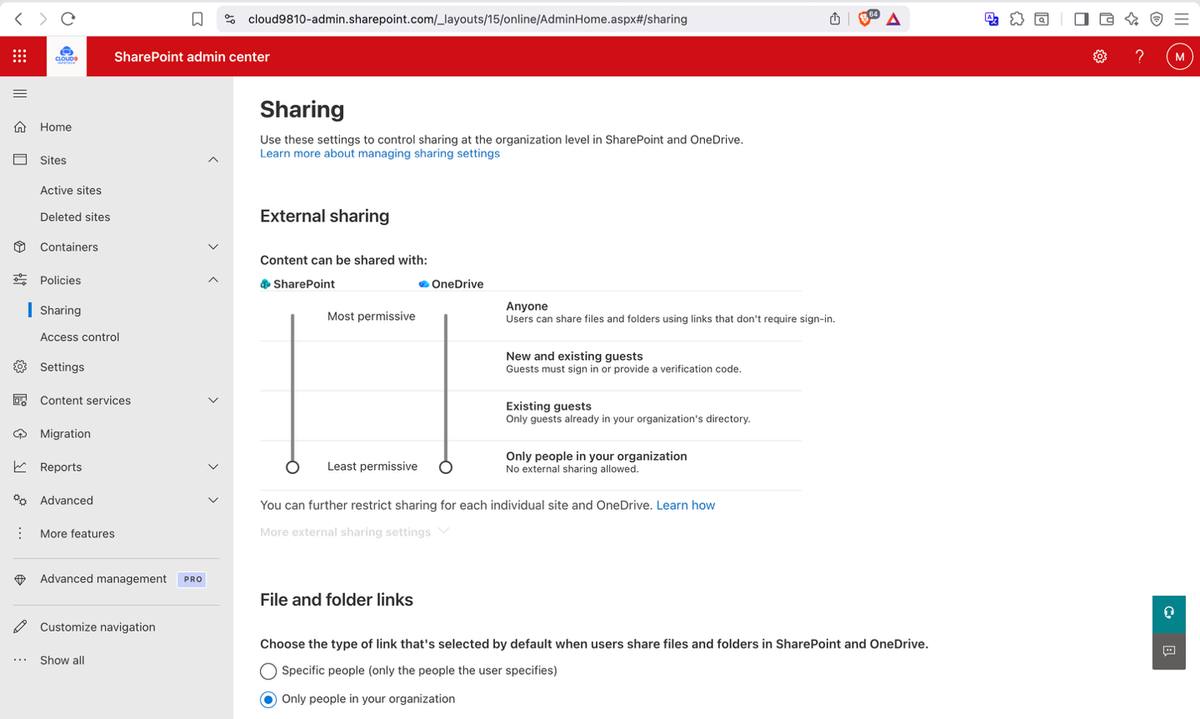This screenshot has width=1200, height=719.
Task: Open the feedback chat floating button
Action: [1169, 651]
